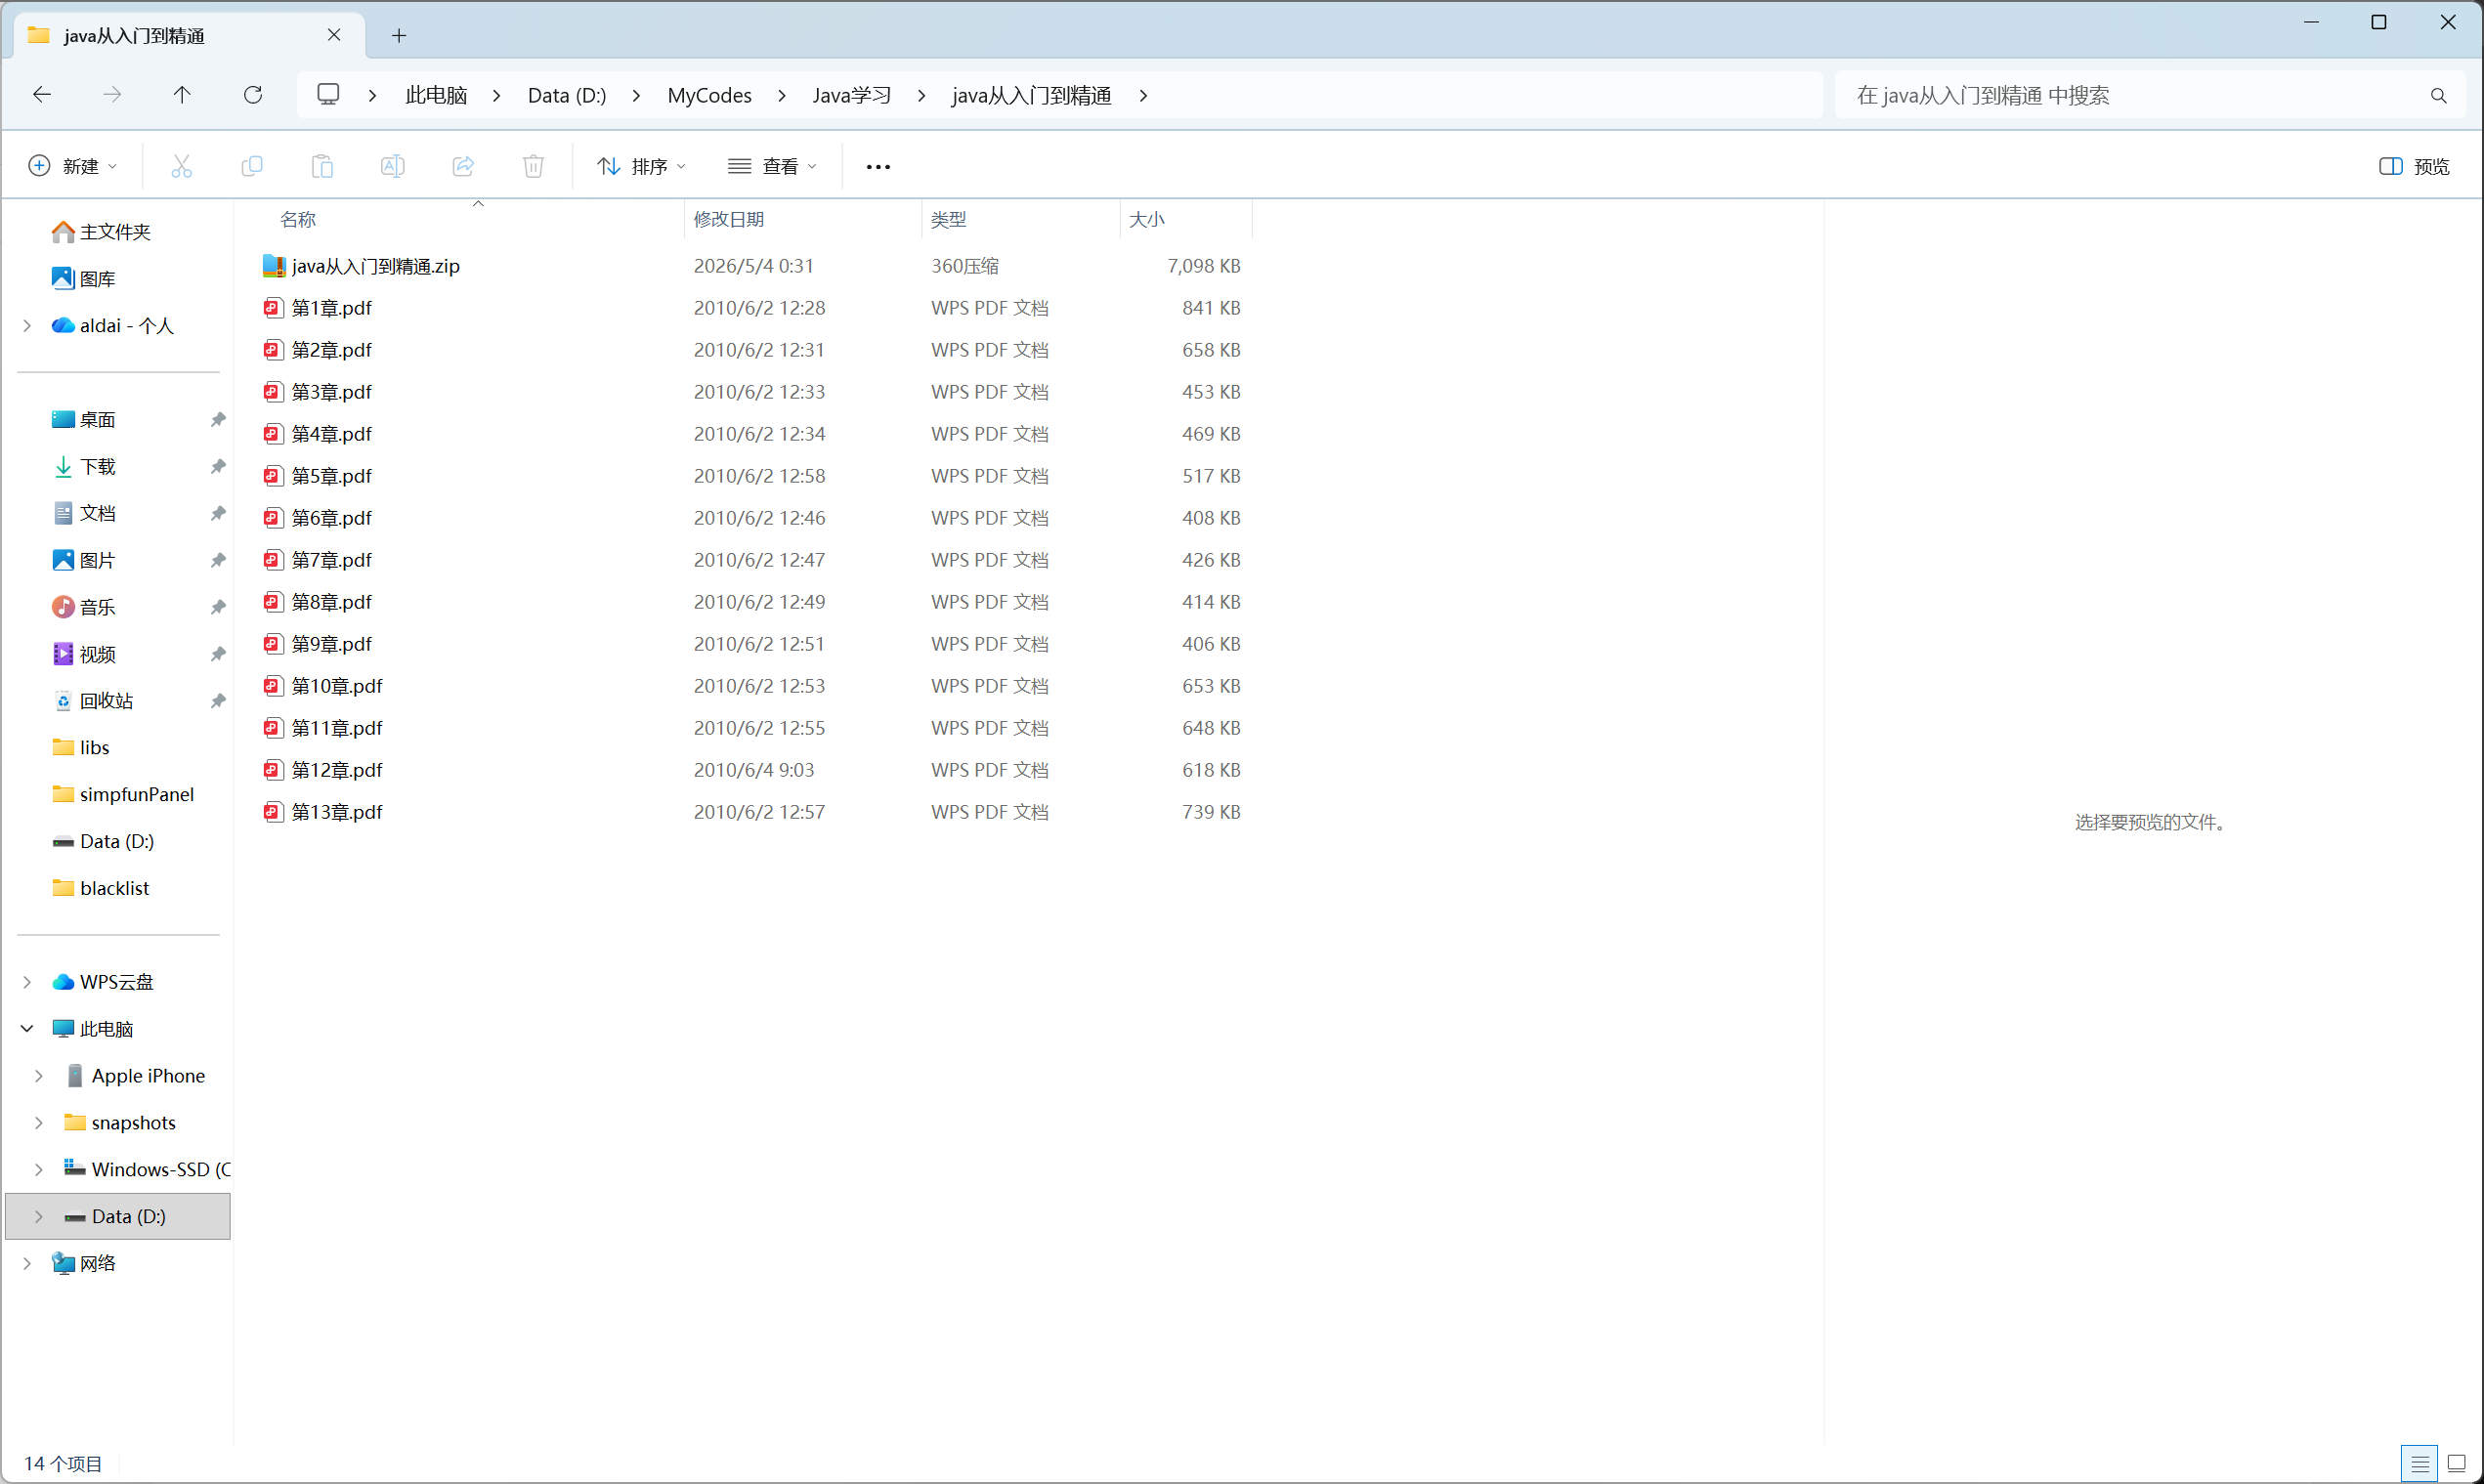Click the Paste clipboard icon
Screen dimensions: 2484x1484
point(322,166)
